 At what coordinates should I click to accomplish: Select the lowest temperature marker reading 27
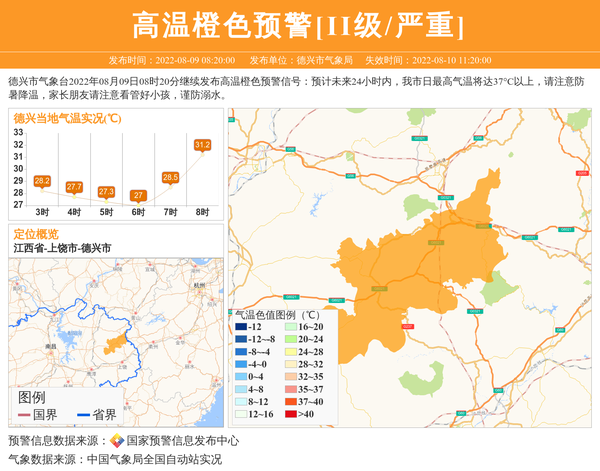click(138, 195)
